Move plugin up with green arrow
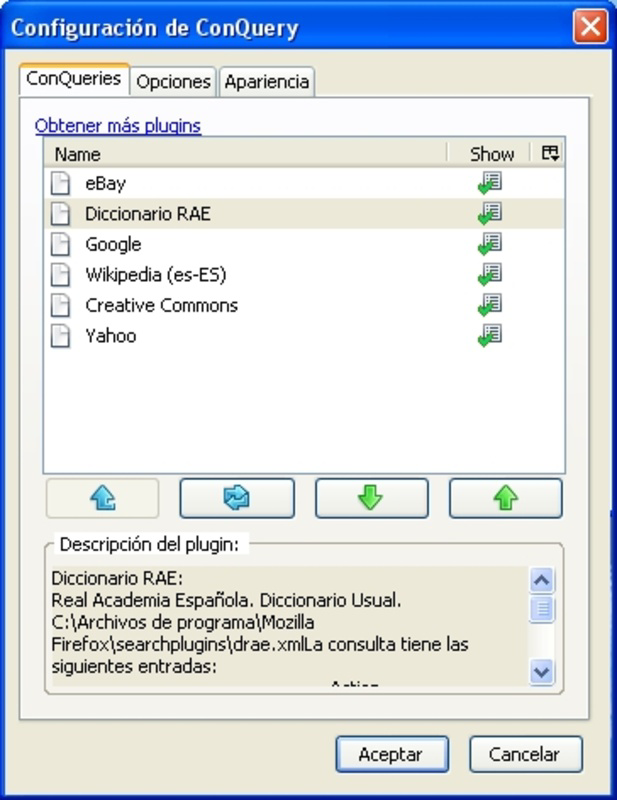This screenshot has width=617, height=800. coord(506,498)
